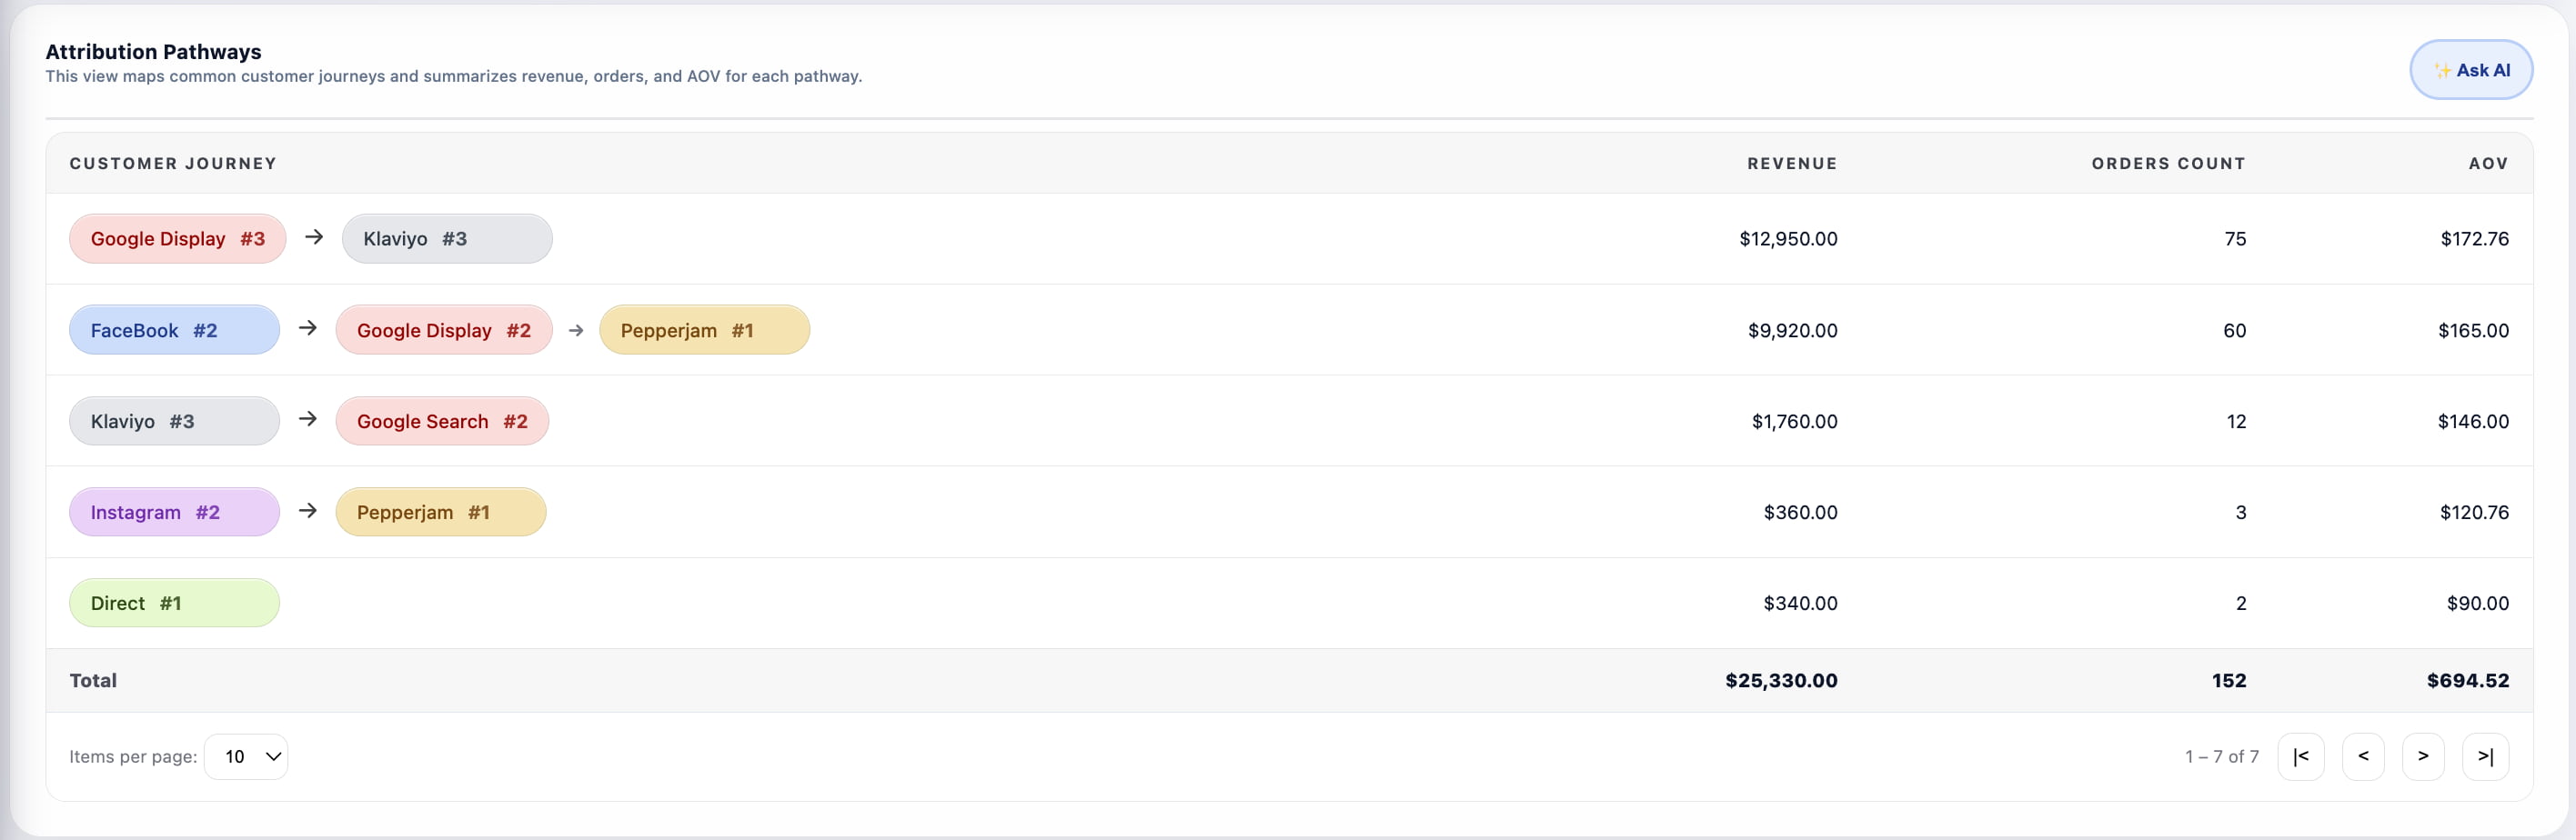The width and height of the screenshot is (2576, 840).
Task: Click the Pepperjam #1 tag after Instagram
Action: 441,512
